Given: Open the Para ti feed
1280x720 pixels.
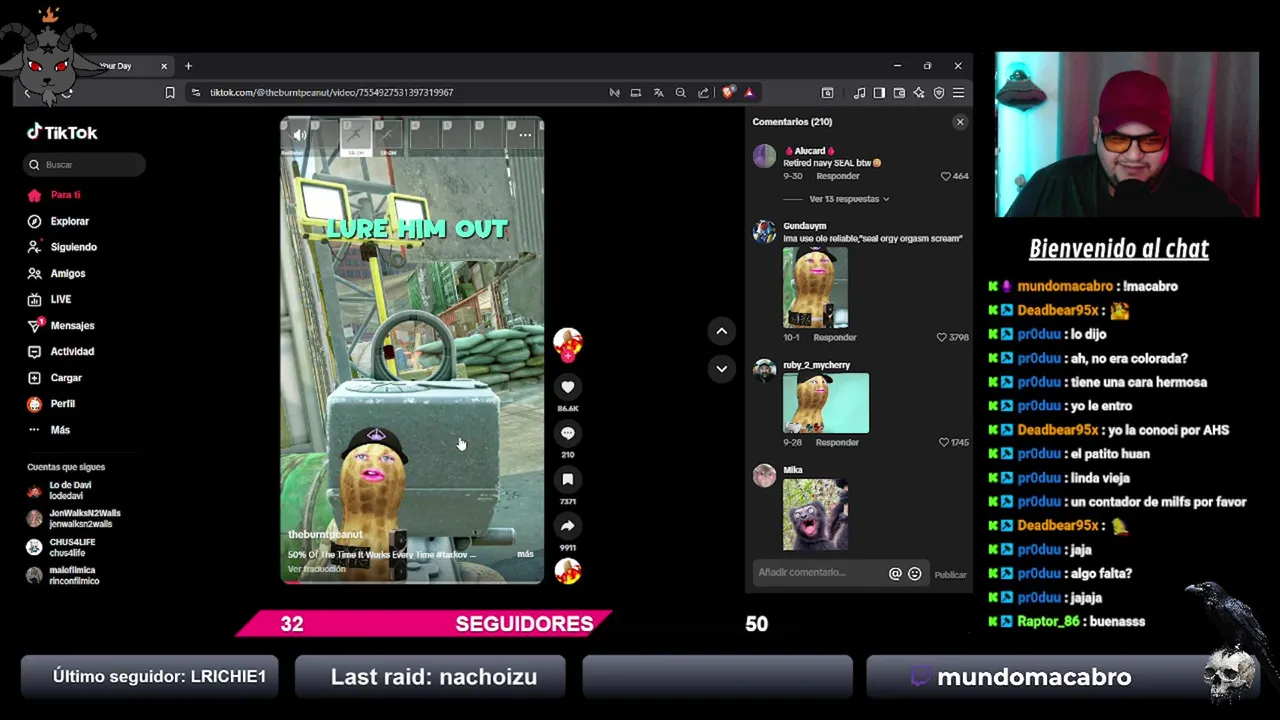Looking at the screenshot, I should [x=55, y=195].
